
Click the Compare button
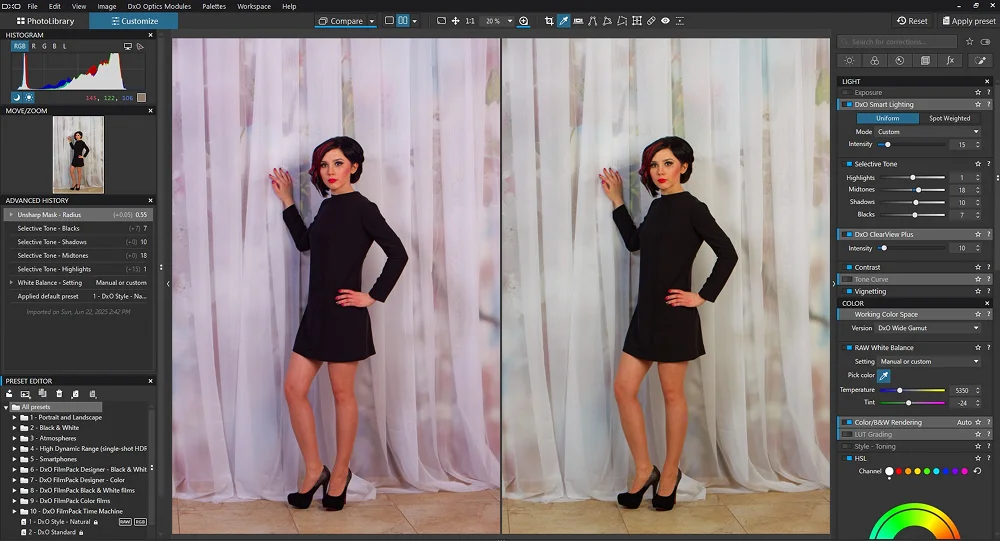[x=341, y=21]
